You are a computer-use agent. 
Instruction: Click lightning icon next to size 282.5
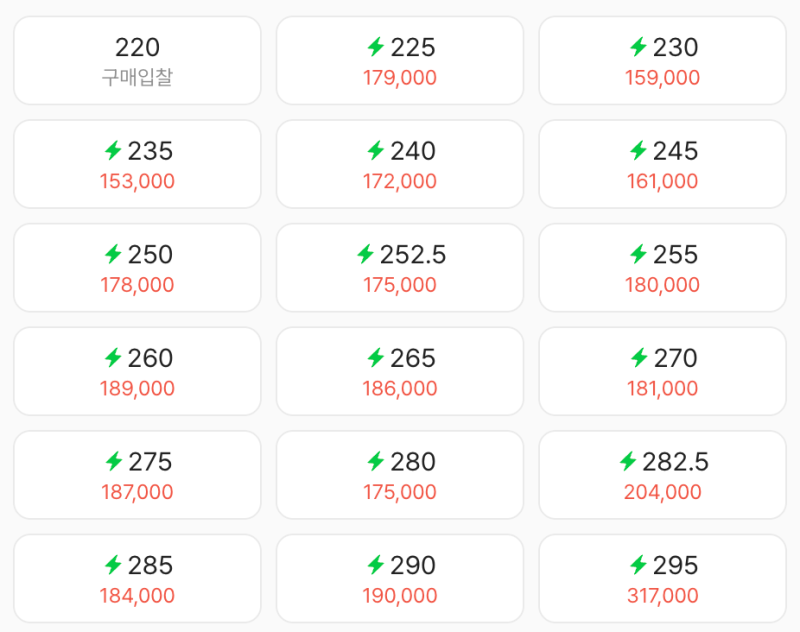[628, 461]
